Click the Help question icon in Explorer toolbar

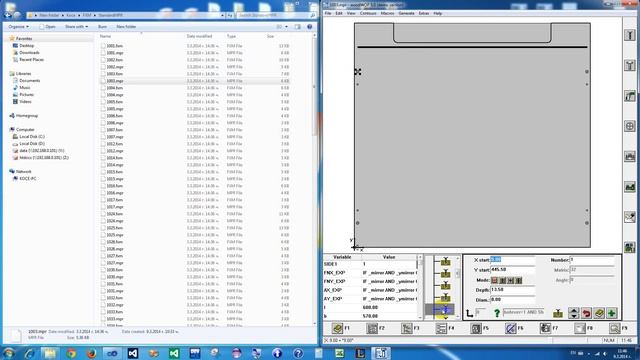pos(309,27)
